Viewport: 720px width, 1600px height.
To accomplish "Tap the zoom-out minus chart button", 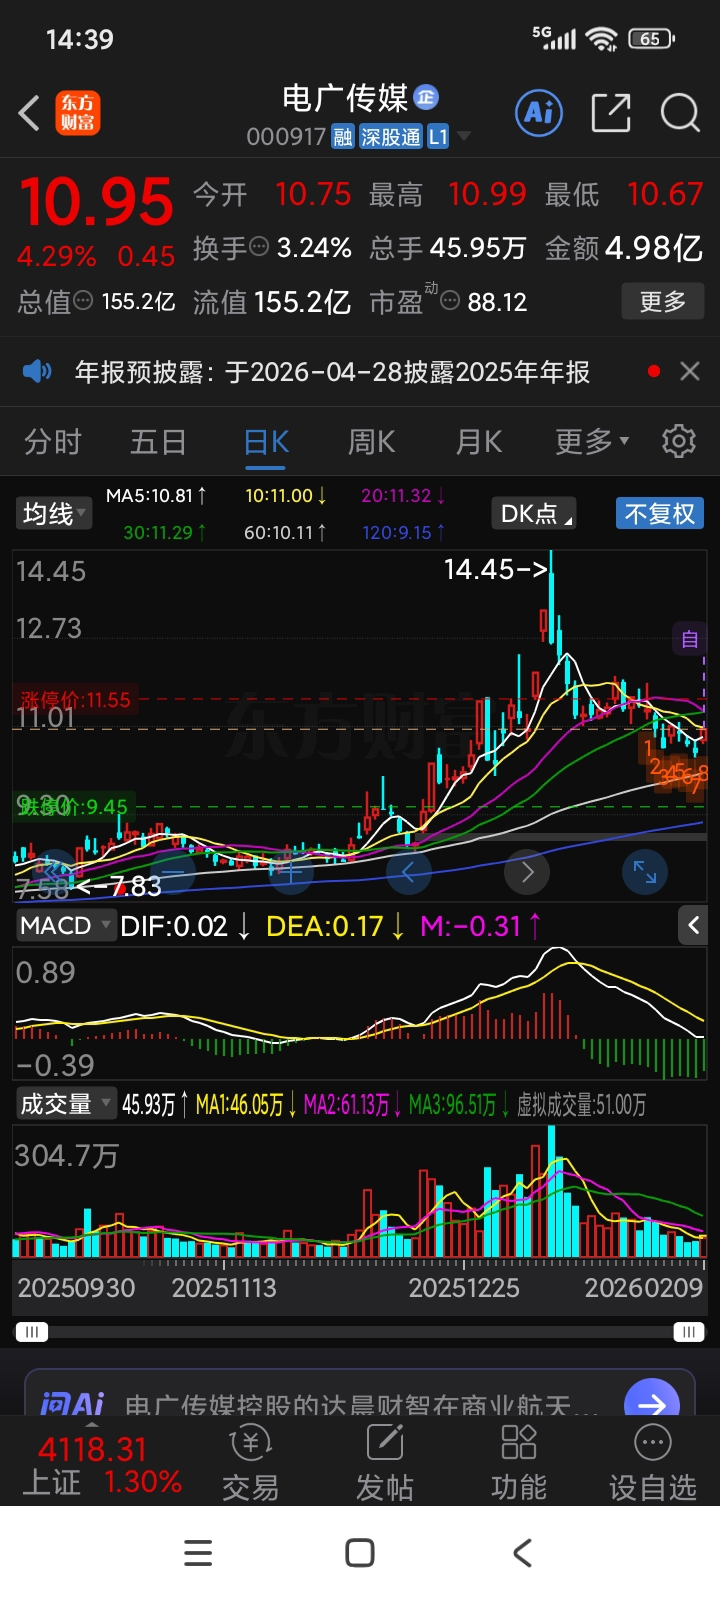I will click(x=172, y=873).
